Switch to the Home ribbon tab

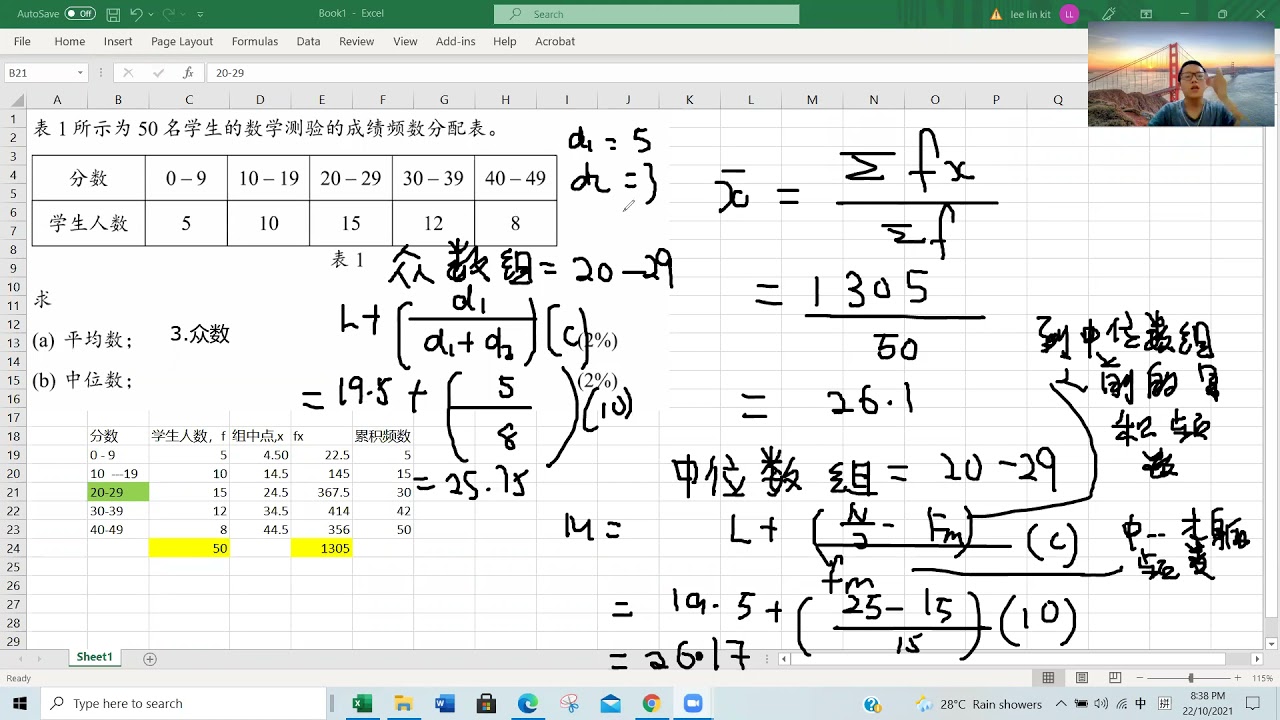pos(70,41)
